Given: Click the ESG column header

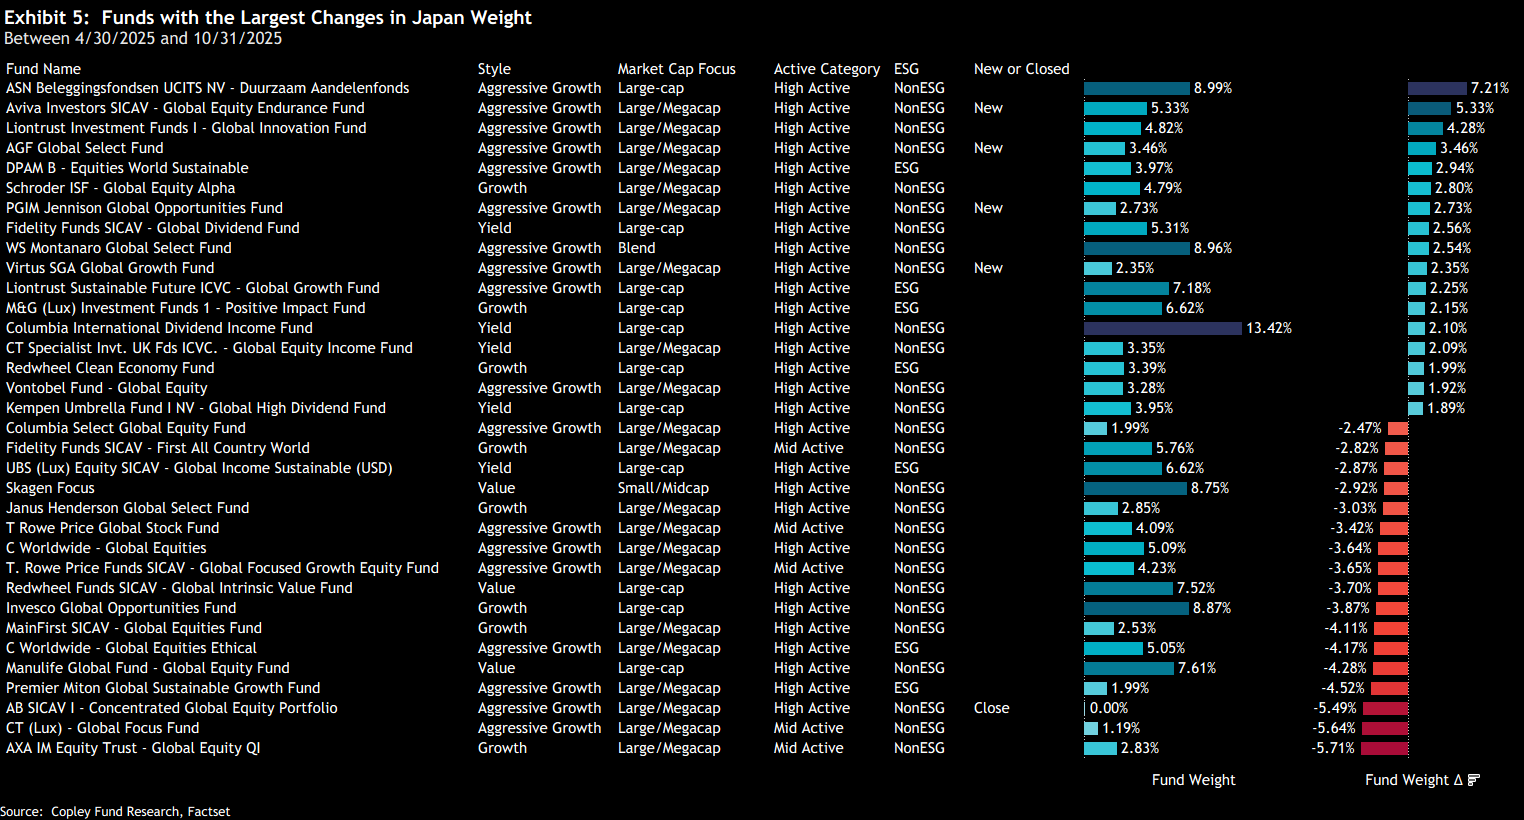Looking at the screenshot, I should (x=906, y=69).
